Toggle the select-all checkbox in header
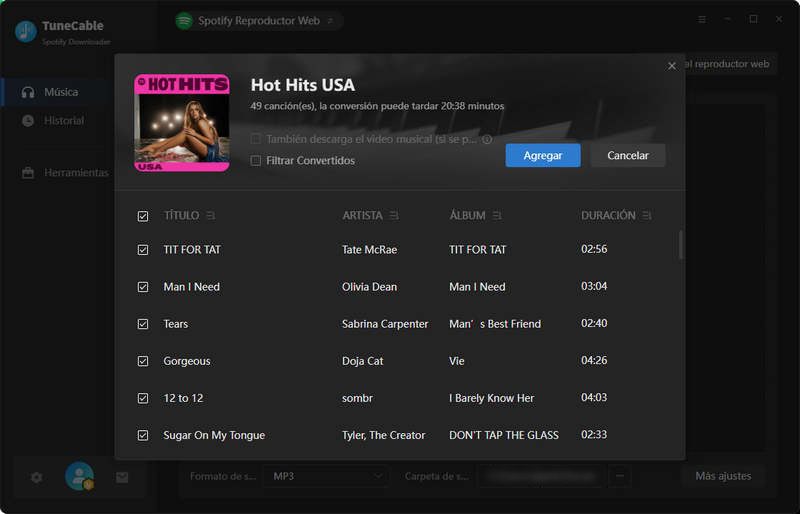800x514 pixels. (143, 216)
